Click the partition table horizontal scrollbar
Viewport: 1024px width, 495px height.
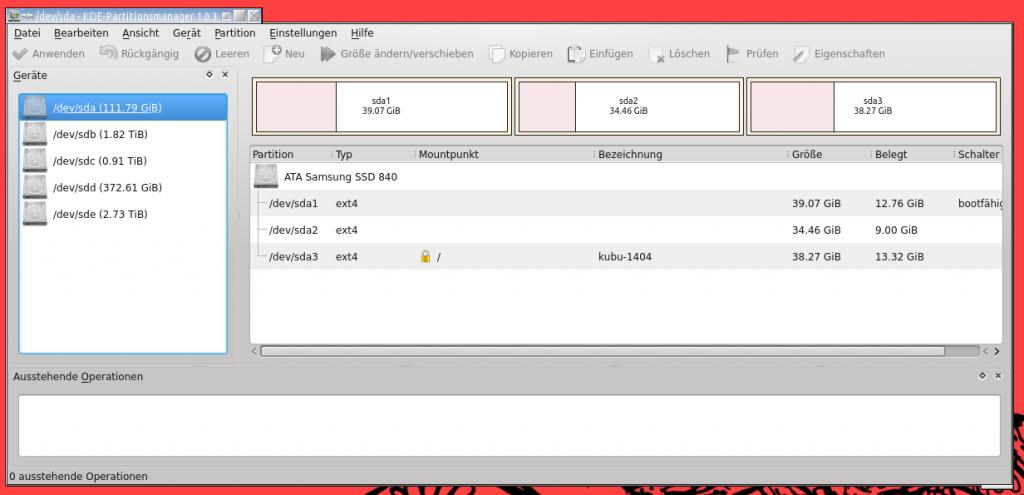pos(600,352)
